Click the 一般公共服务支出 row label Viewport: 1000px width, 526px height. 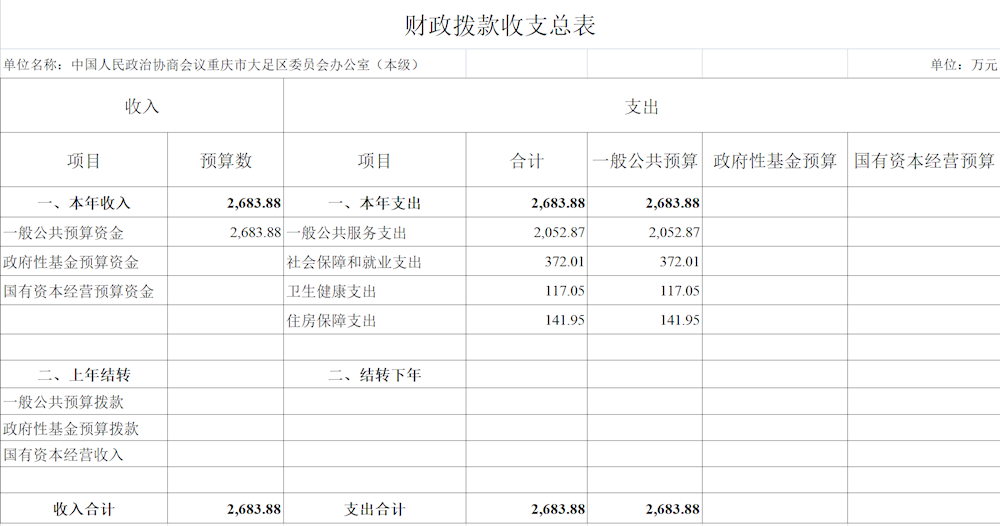tap(347, 233)
